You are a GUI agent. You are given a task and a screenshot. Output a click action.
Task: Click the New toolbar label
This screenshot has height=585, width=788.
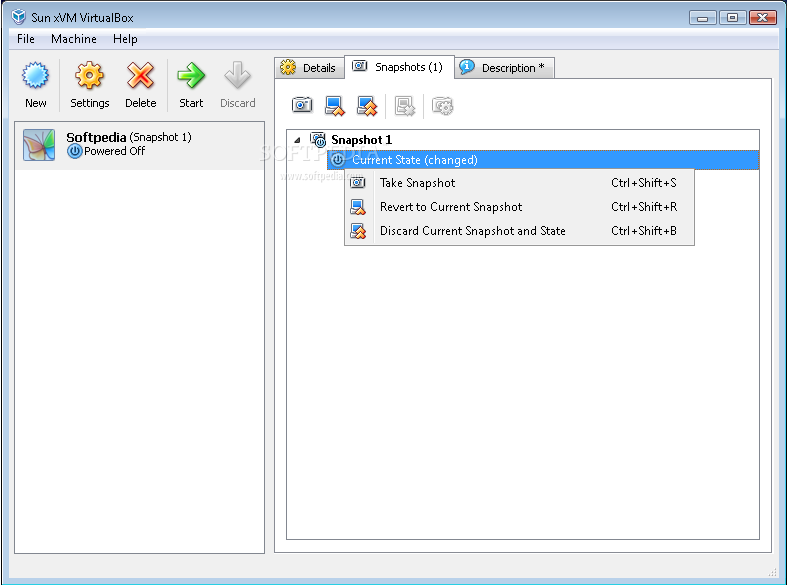click(36, 103)
